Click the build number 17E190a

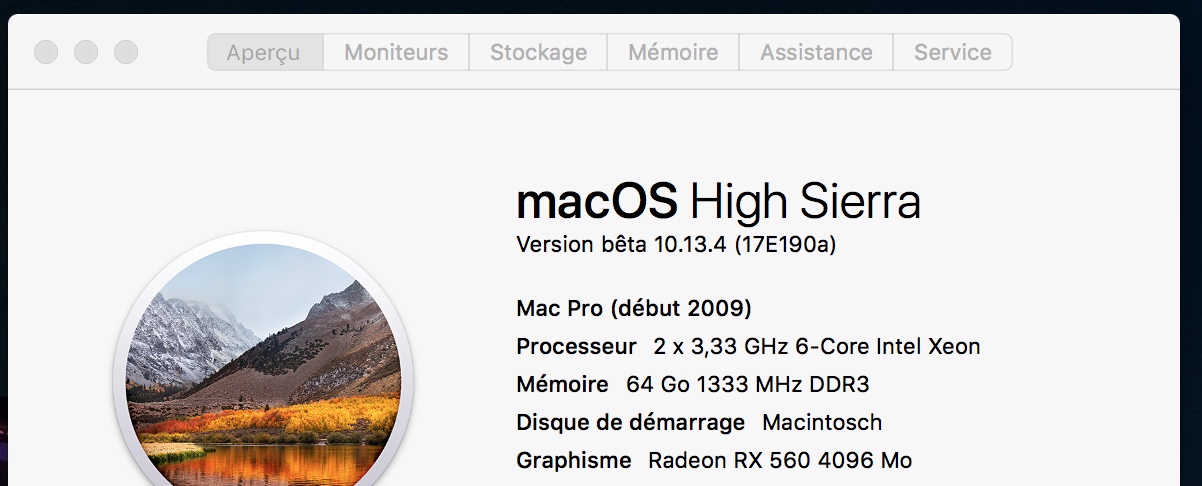coord(785,245)
